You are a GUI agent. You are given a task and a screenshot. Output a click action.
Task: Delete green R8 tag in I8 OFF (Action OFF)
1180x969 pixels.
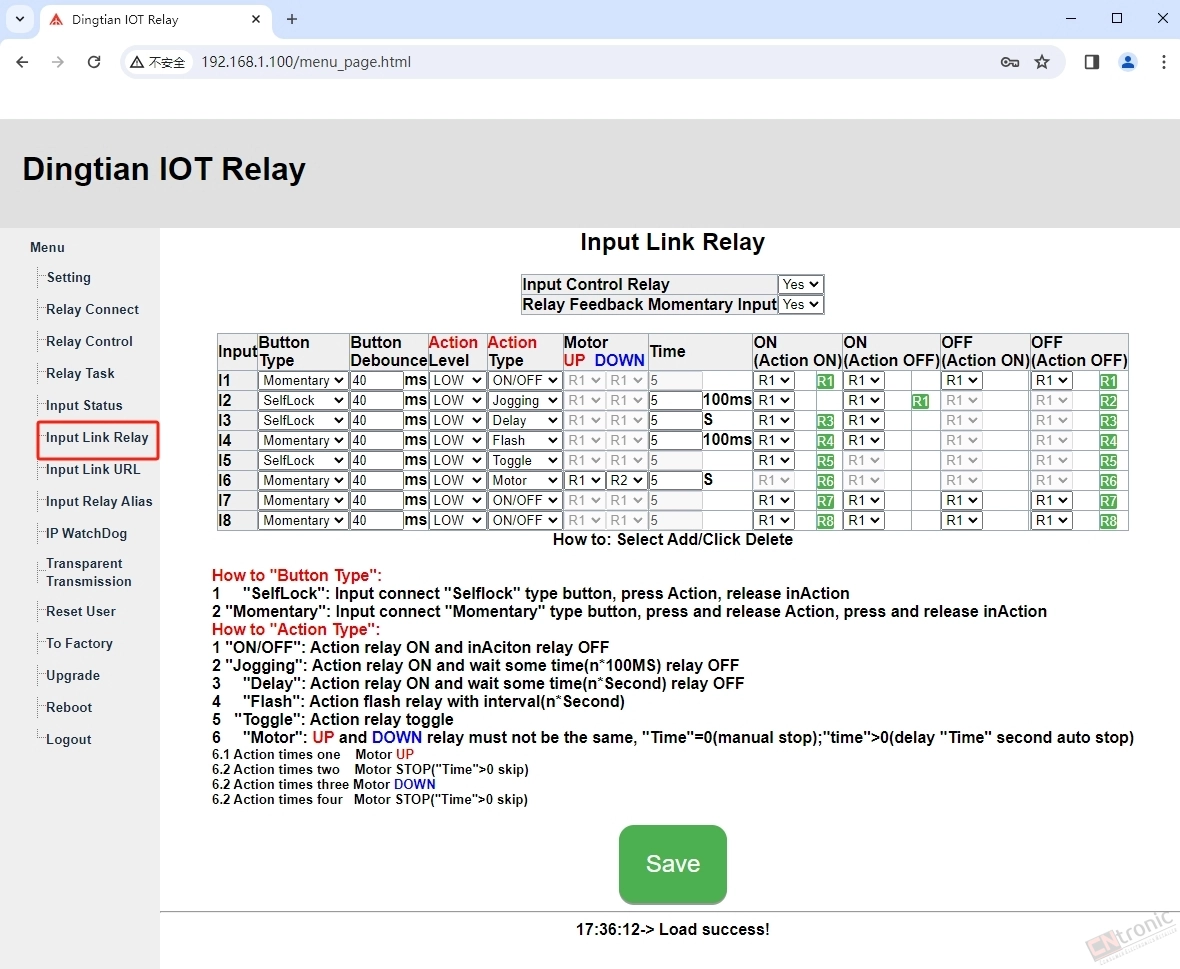[1108, 521]
